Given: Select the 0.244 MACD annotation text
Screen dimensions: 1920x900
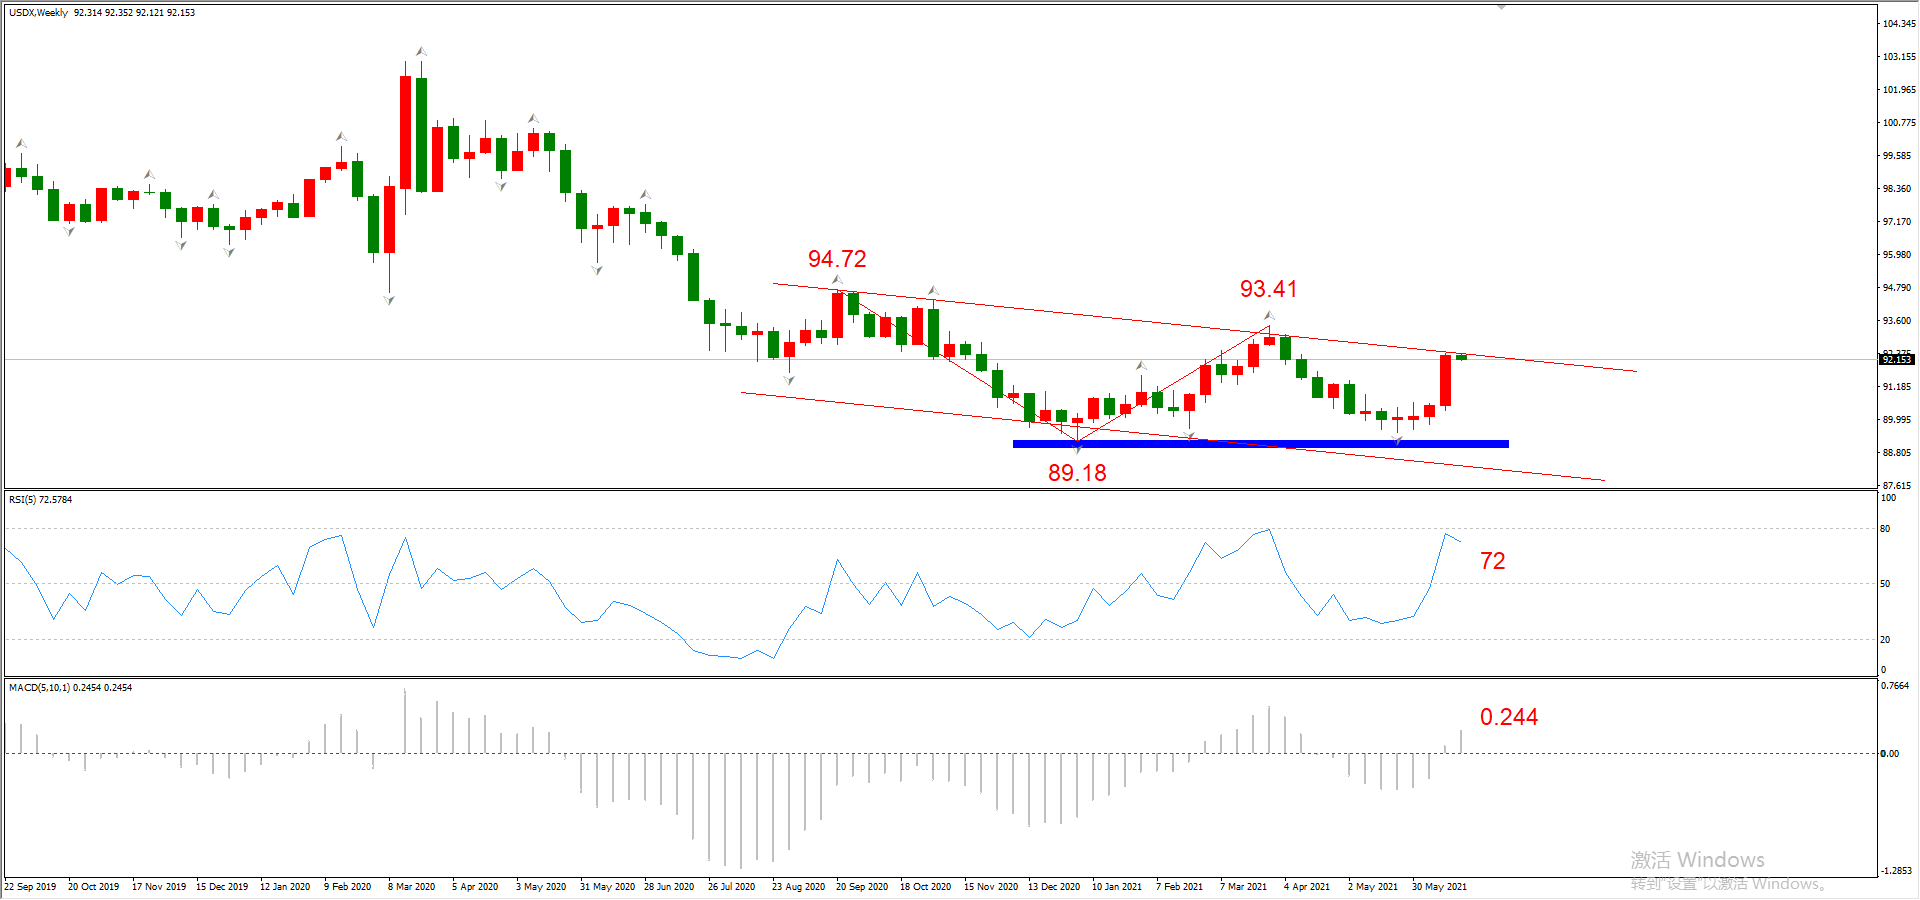Looking at the screenshot, I should click(x=1508, y=717).
